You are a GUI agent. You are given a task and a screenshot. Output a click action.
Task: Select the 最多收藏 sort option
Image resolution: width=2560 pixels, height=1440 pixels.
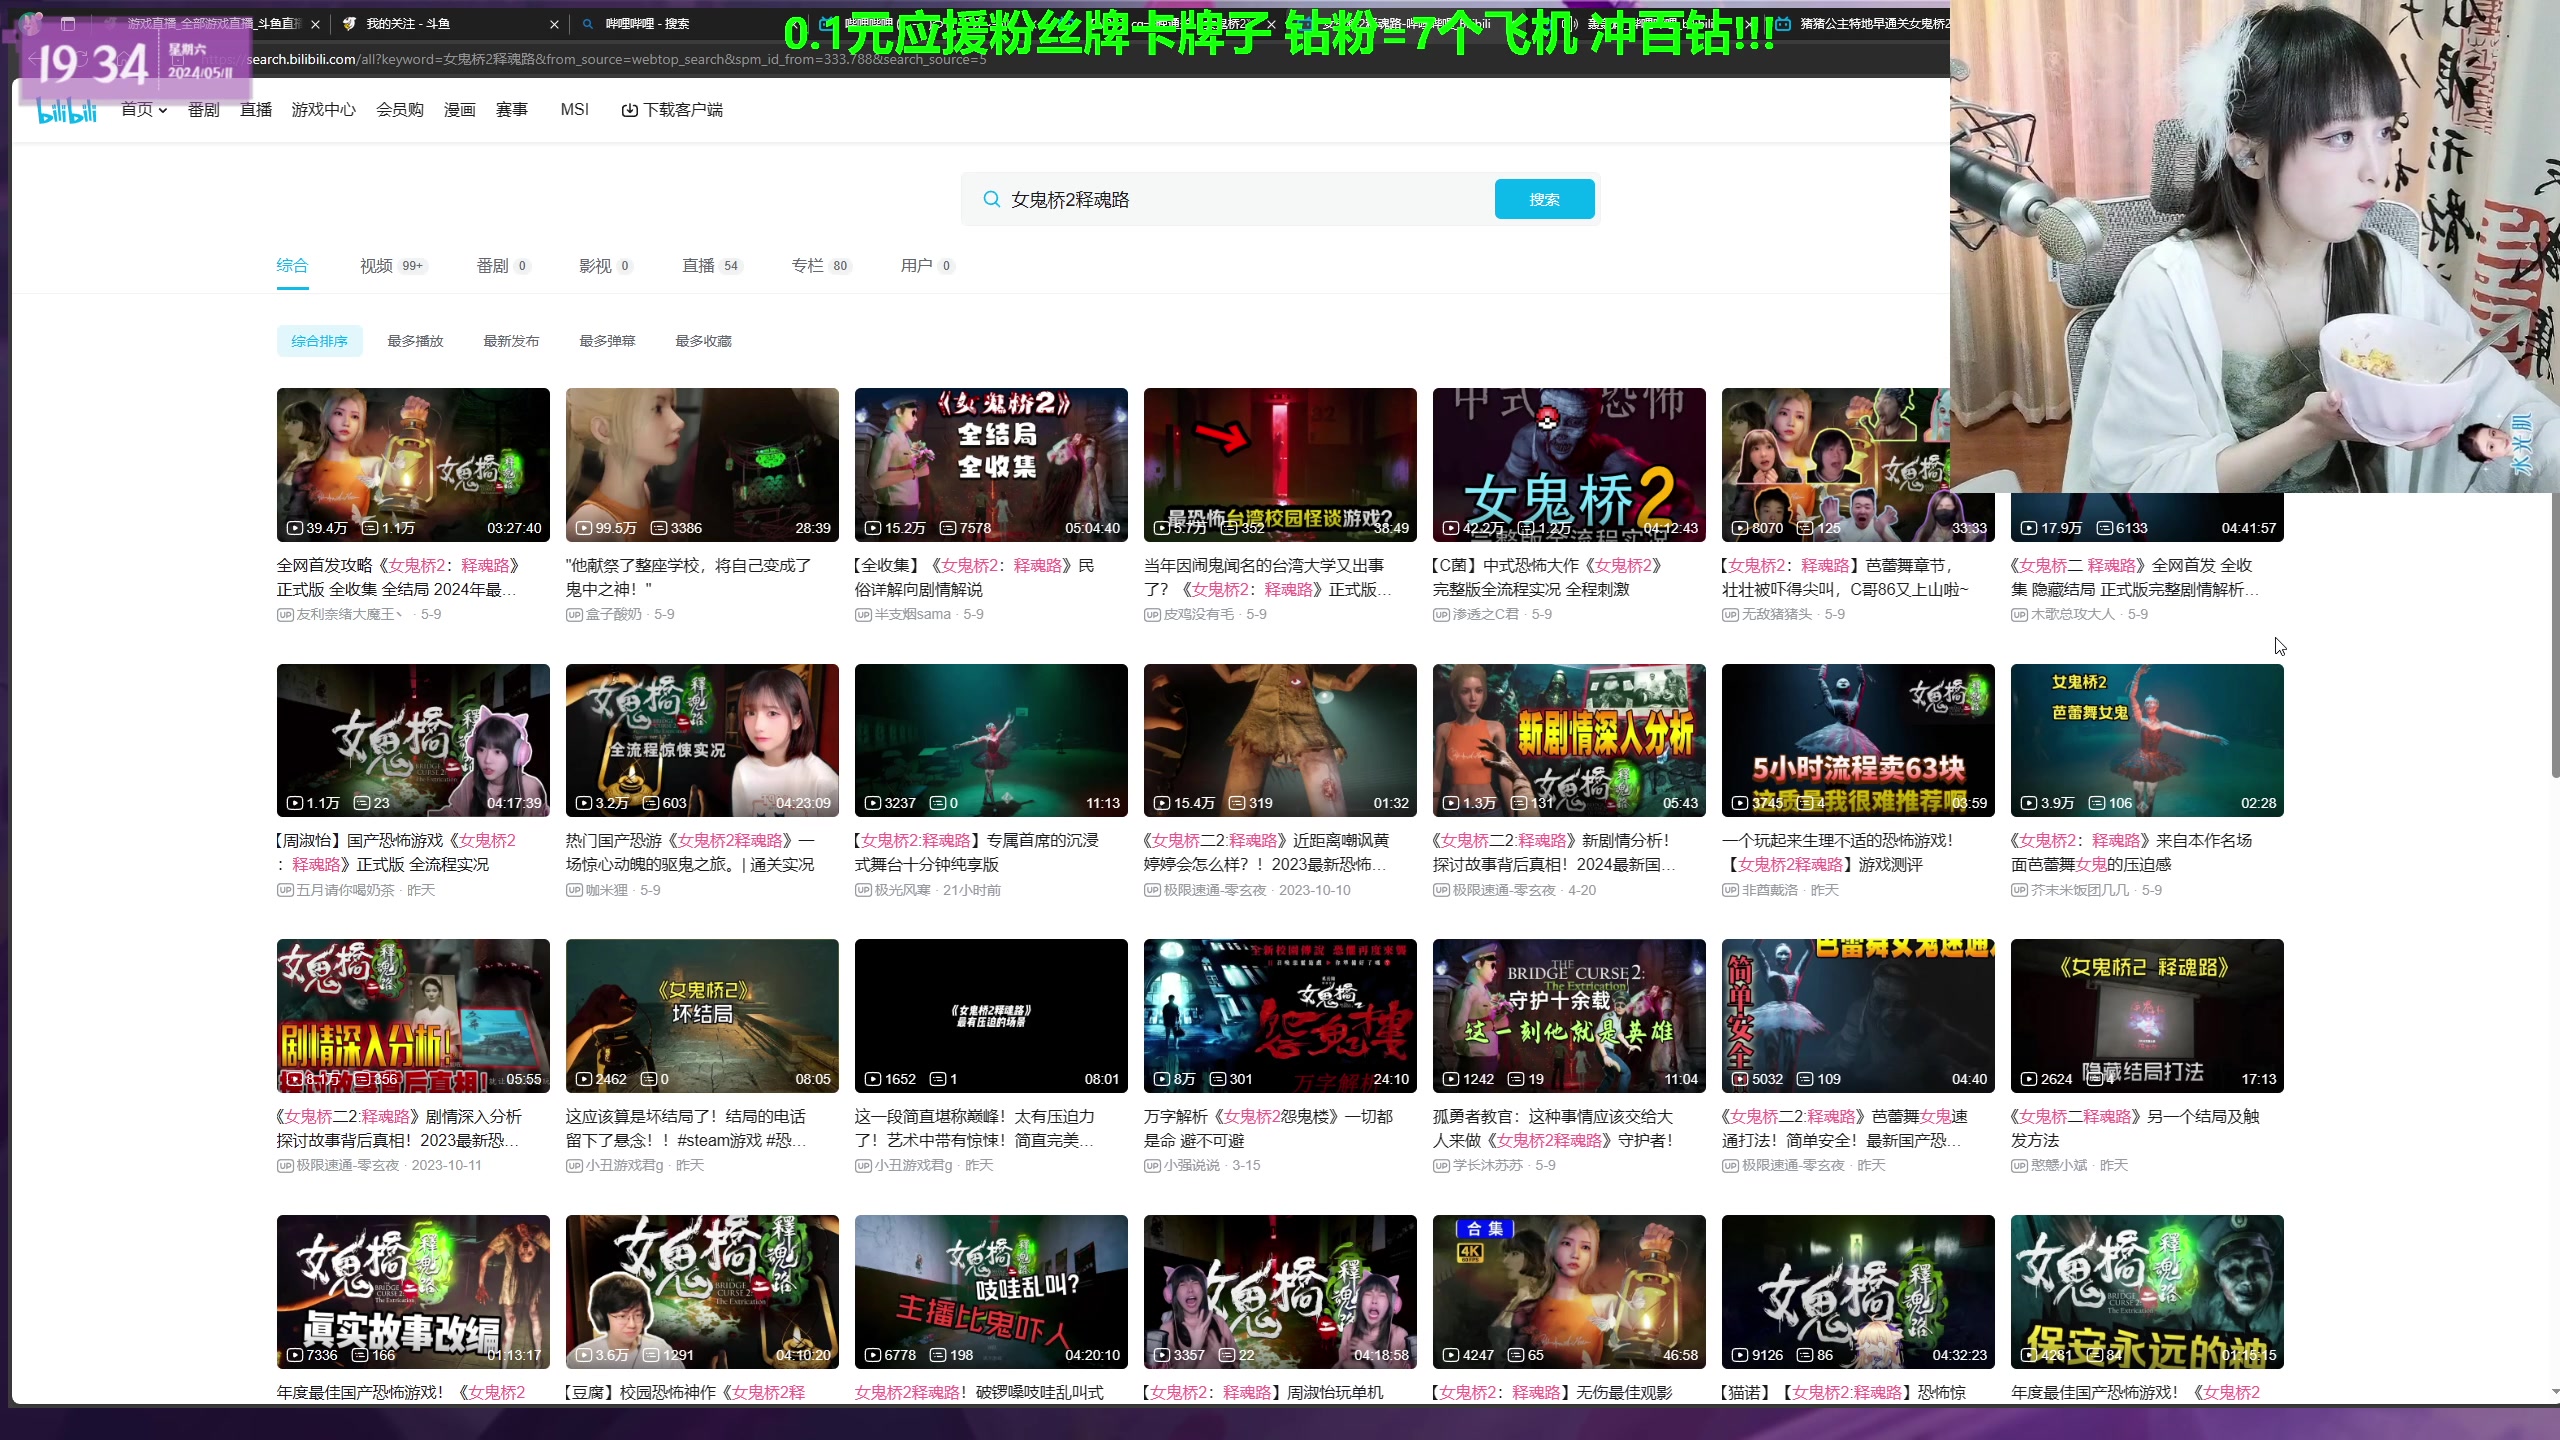point(704,341)
